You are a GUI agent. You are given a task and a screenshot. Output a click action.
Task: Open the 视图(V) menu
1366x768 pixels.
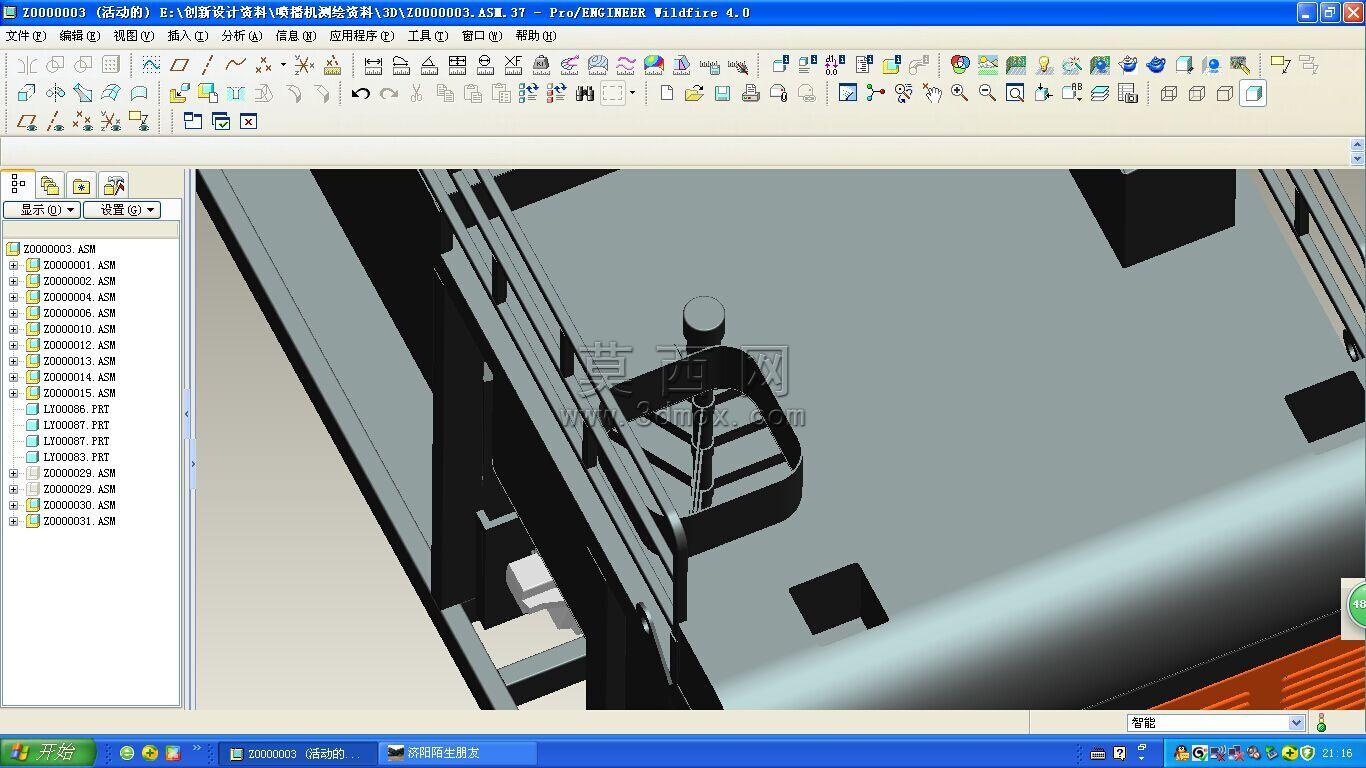coord(133,36)
